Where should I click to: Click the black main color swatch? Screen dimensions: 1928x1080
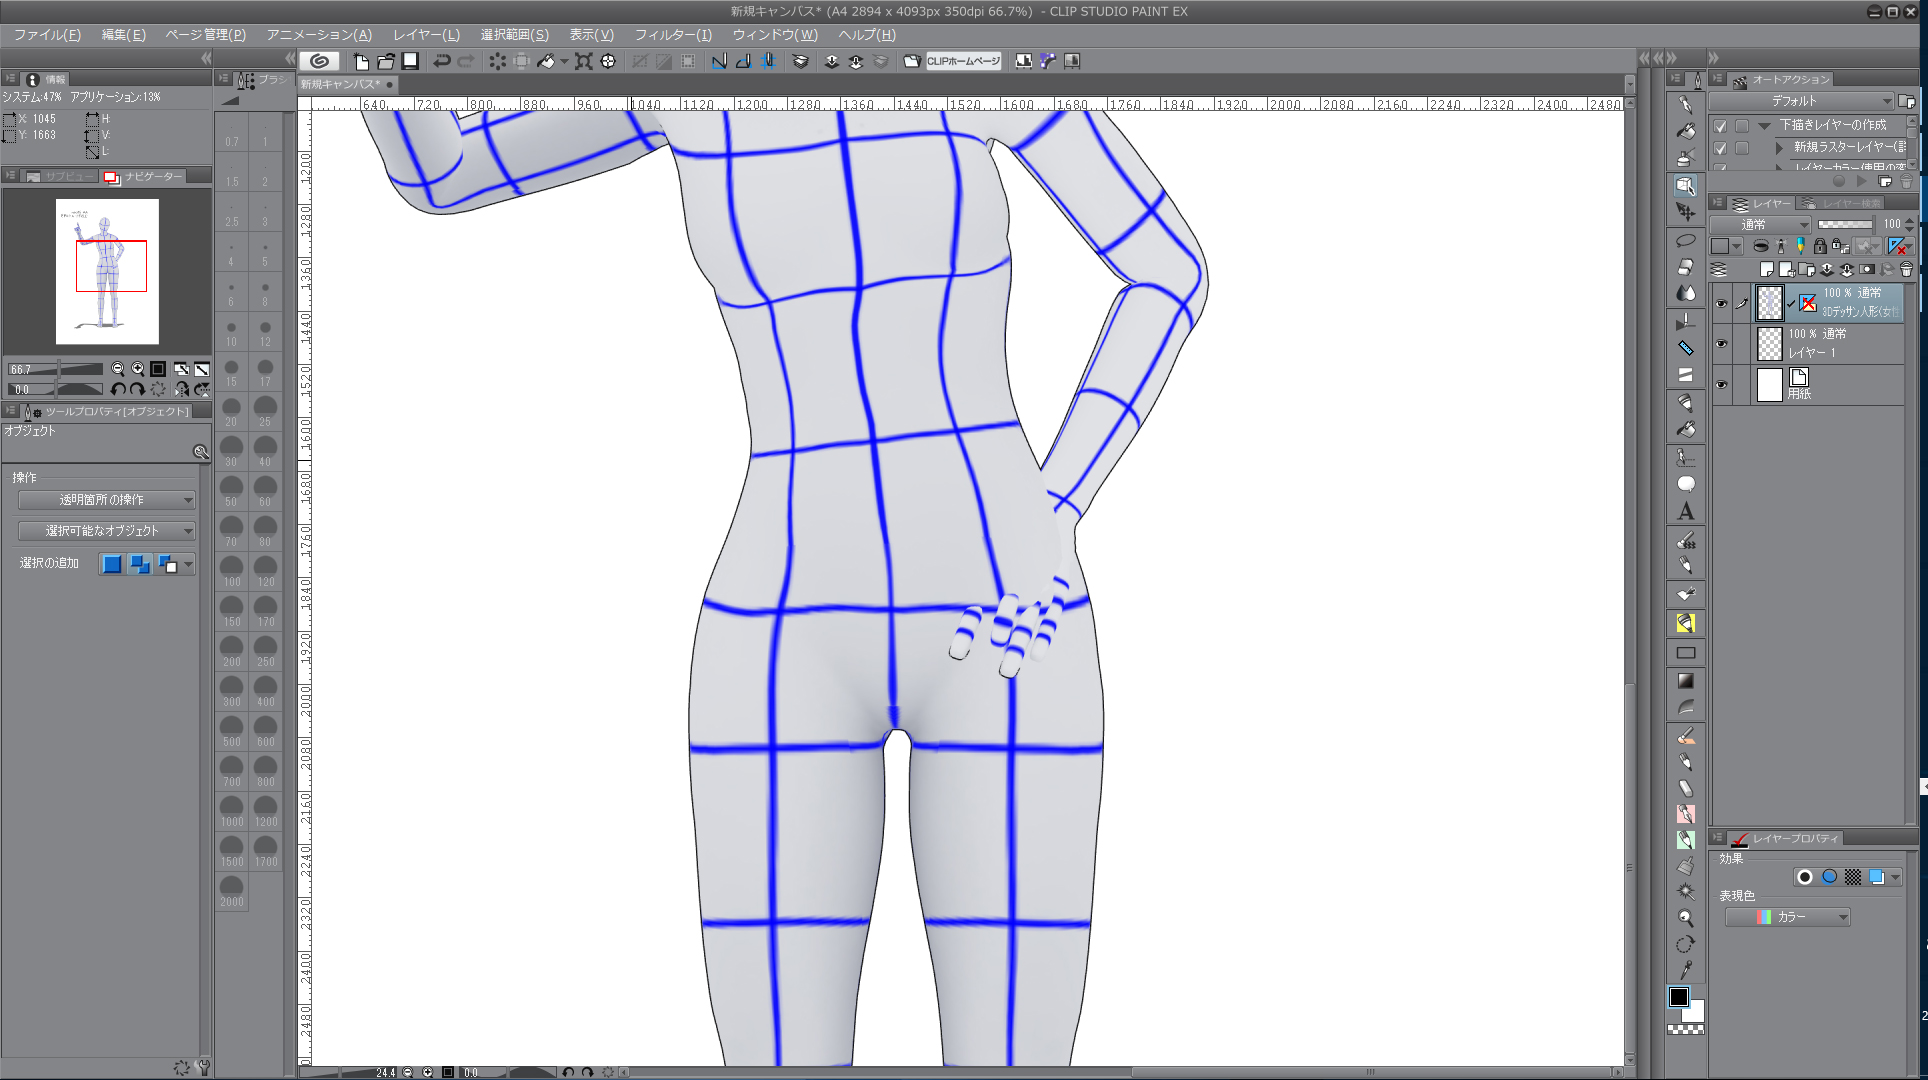(x=1679, y=997)
